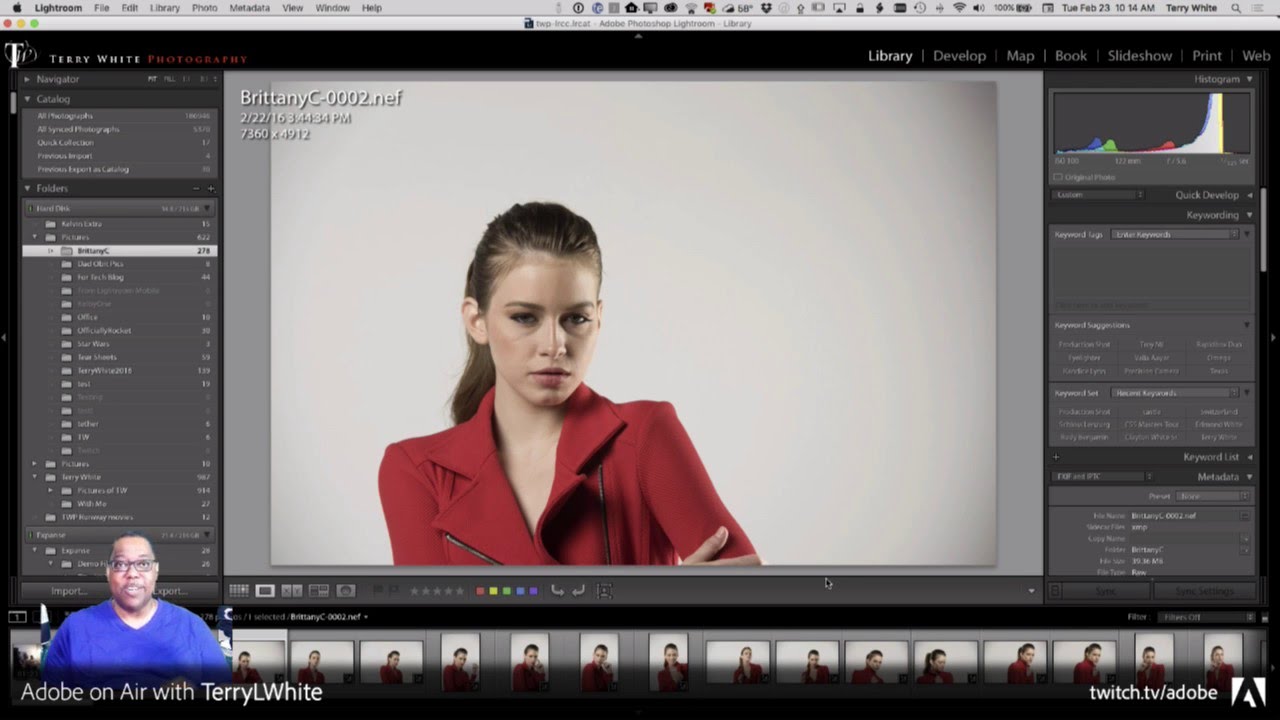The image size is (1280, 720).
Task: Rotate photo counter-clockwise using toolbar arrow
Action: point(558,591)
